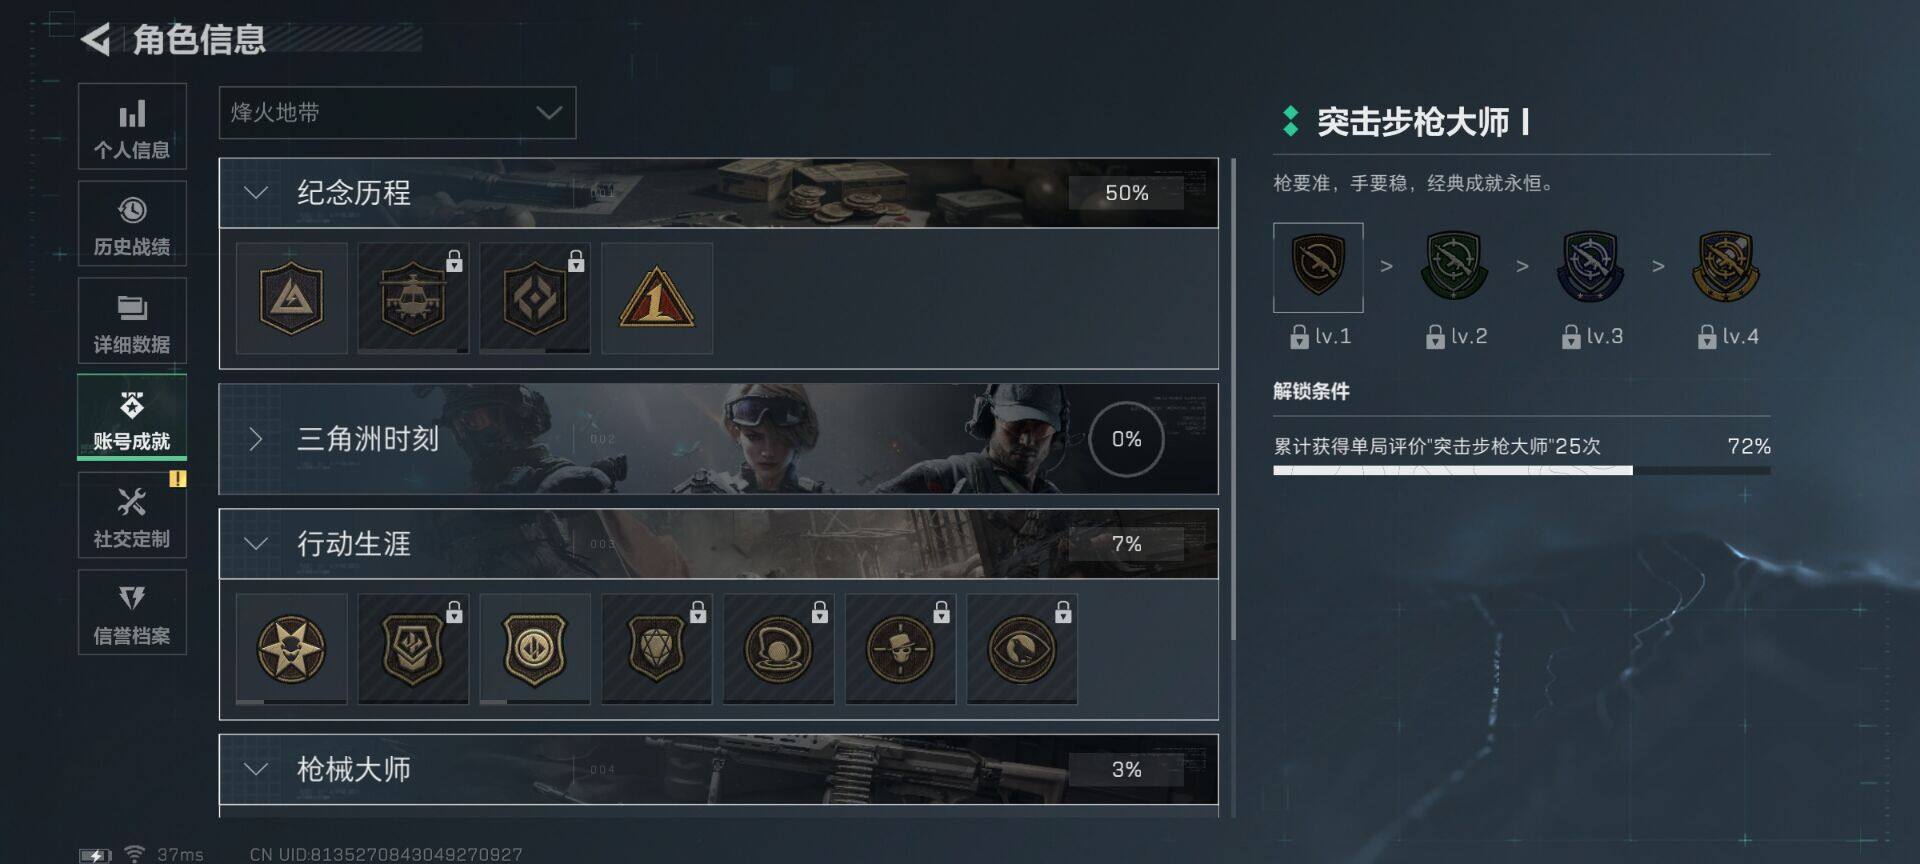Screen dimensions: 1920x864
Task: Collapse the 纪念历程 section
Action: click(x=718, y=193)
